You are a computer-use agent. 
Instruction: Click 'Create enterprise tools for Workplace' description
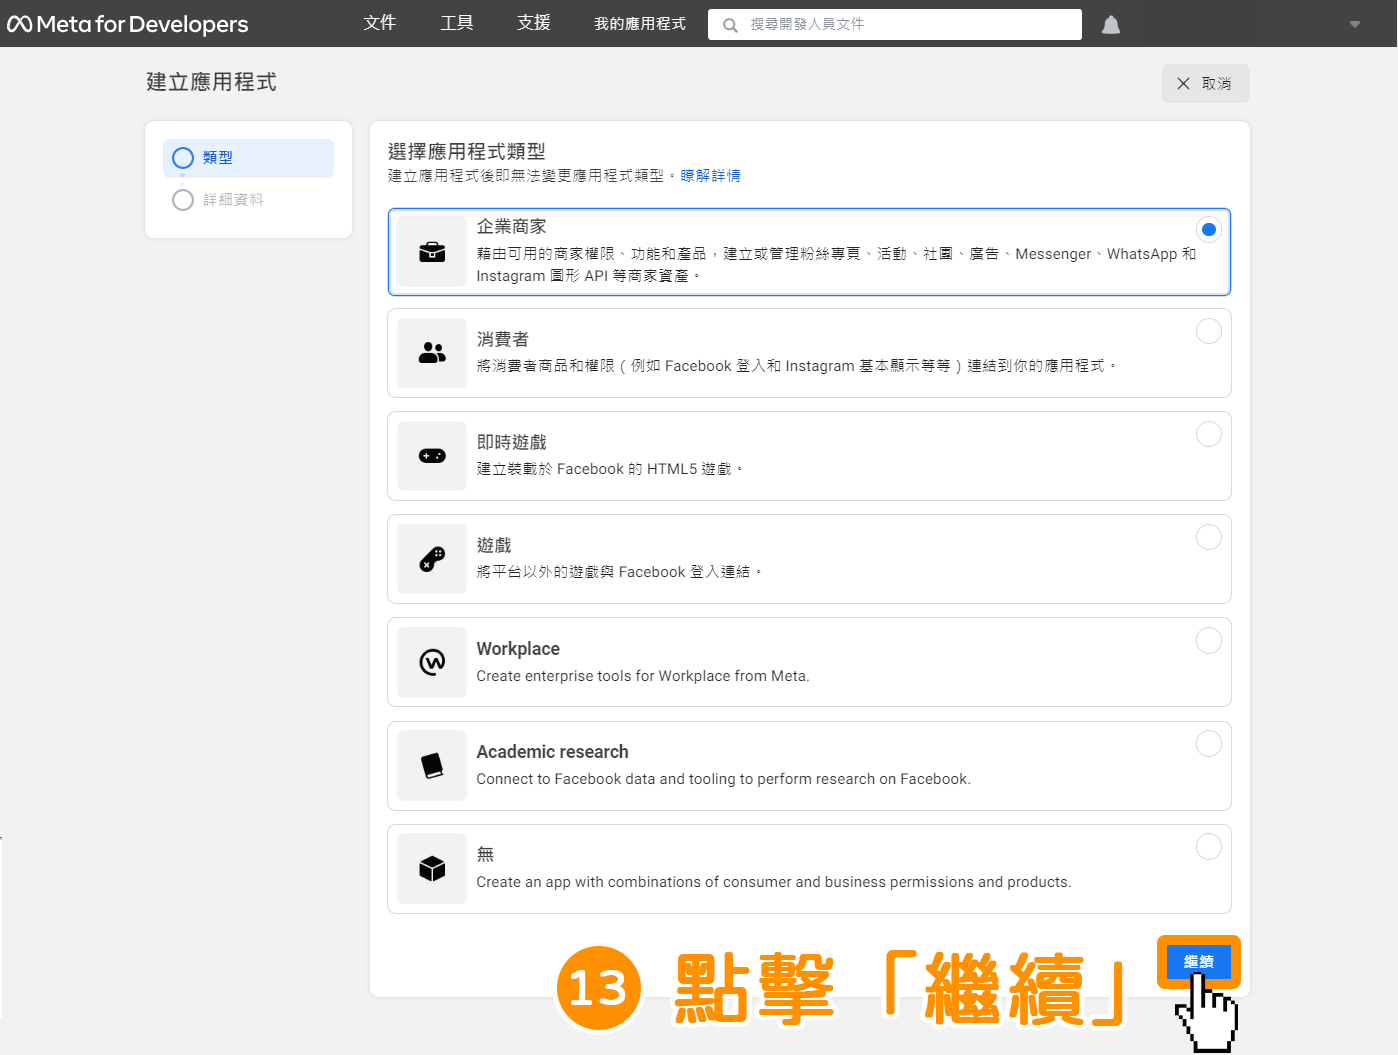pyautogui.click(x=643, y=676)
